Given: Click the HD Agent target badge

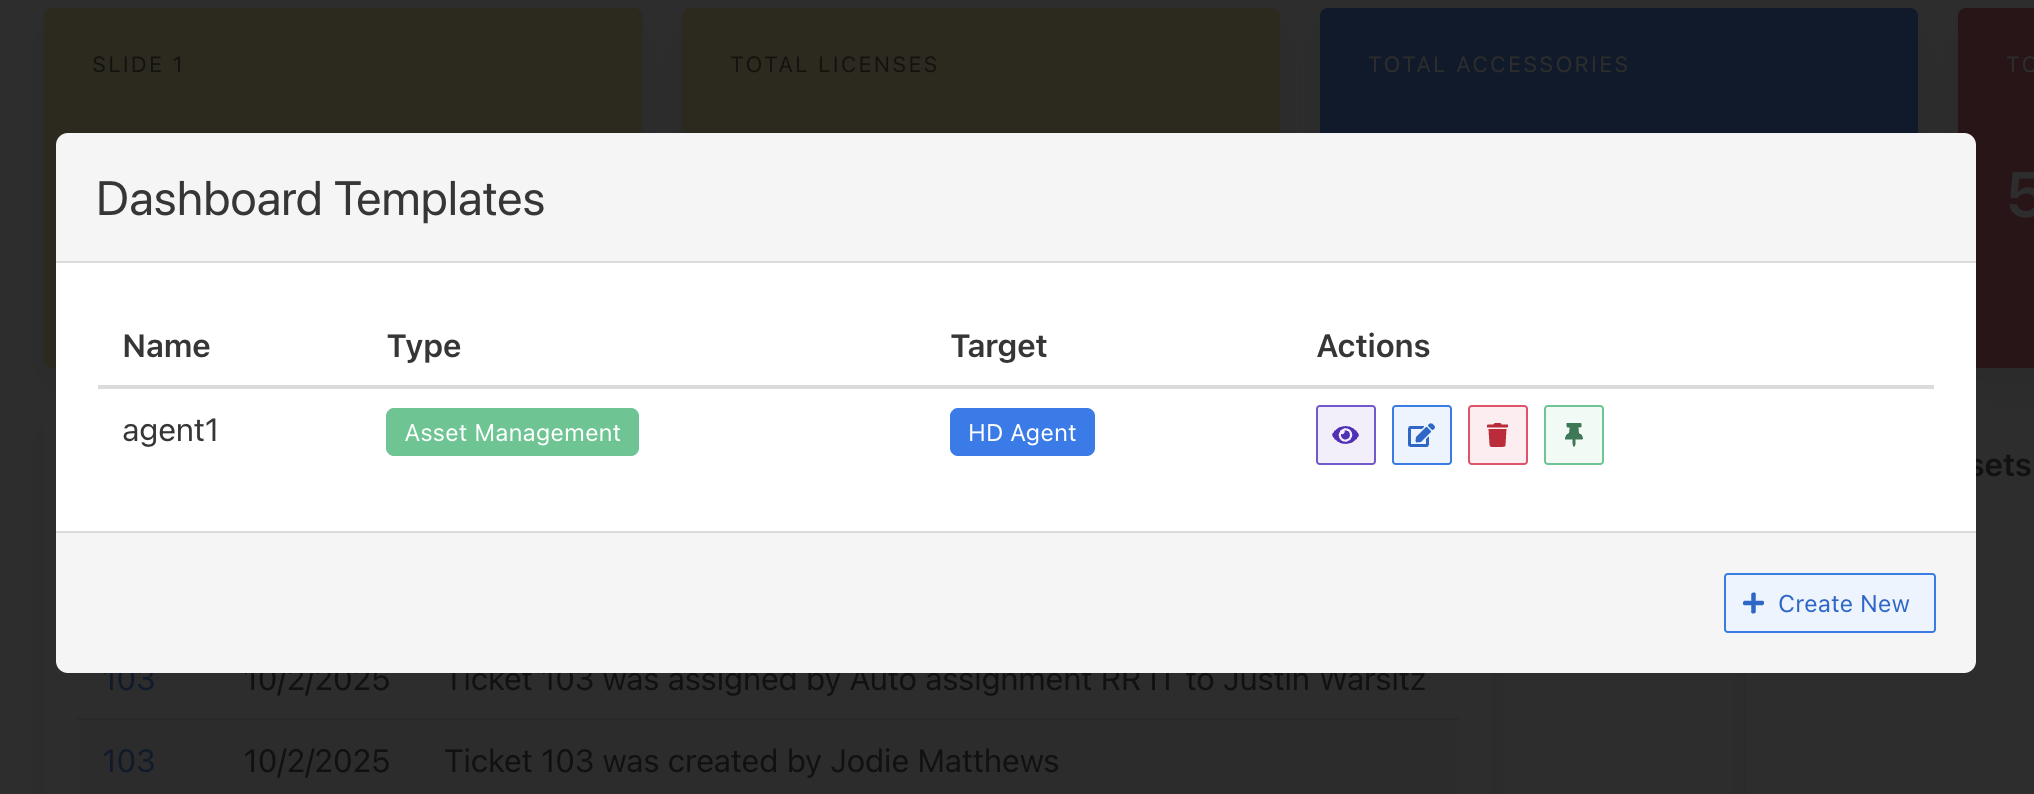Looking at the screenshot, I should [1022, 432].
